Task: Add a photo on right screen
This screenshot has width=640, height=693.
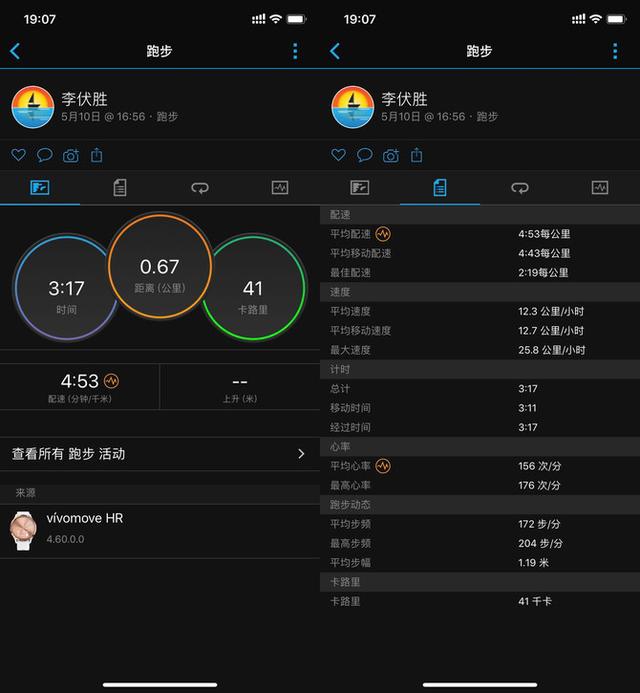Action: tap(391, 156)
